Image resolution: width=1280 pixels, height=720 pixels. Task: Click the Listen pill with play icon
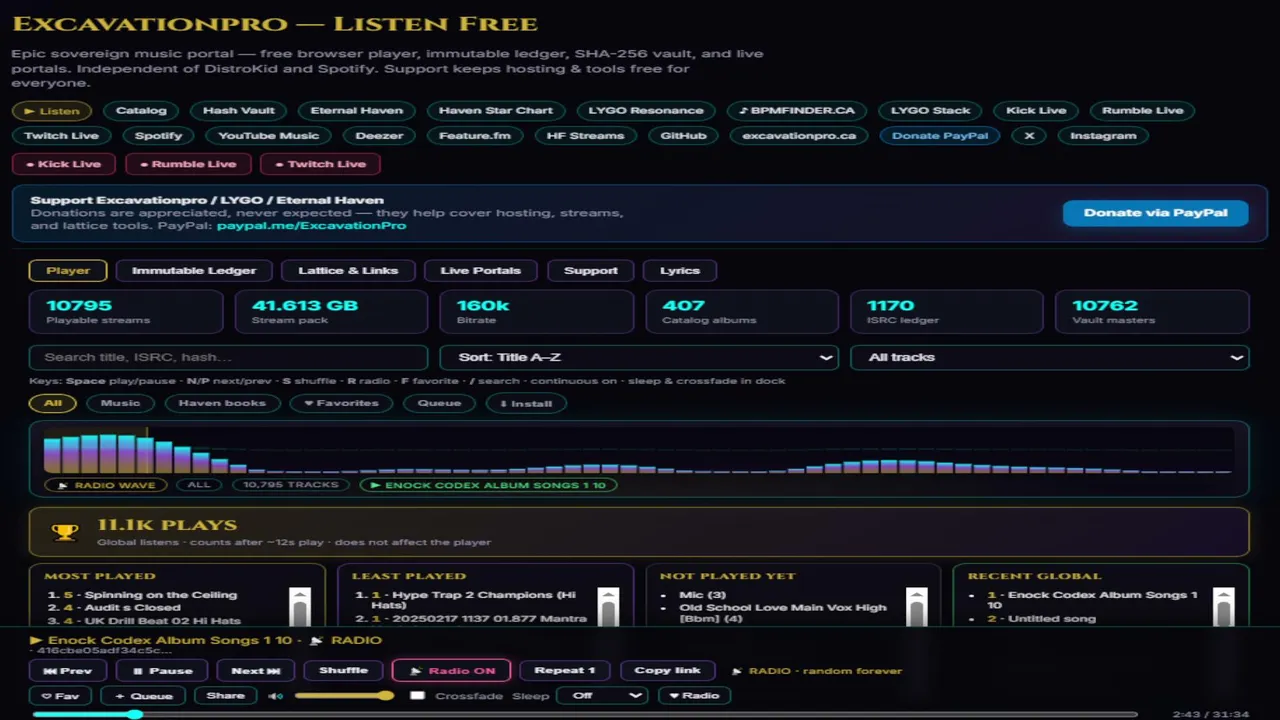52,110
